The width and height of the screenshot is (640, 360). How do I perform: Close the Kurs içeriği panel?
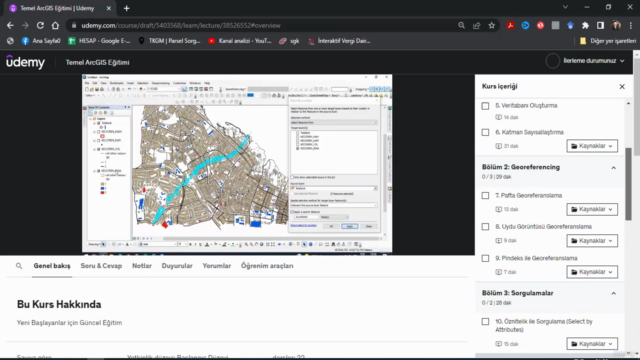(x=622, y=87)
